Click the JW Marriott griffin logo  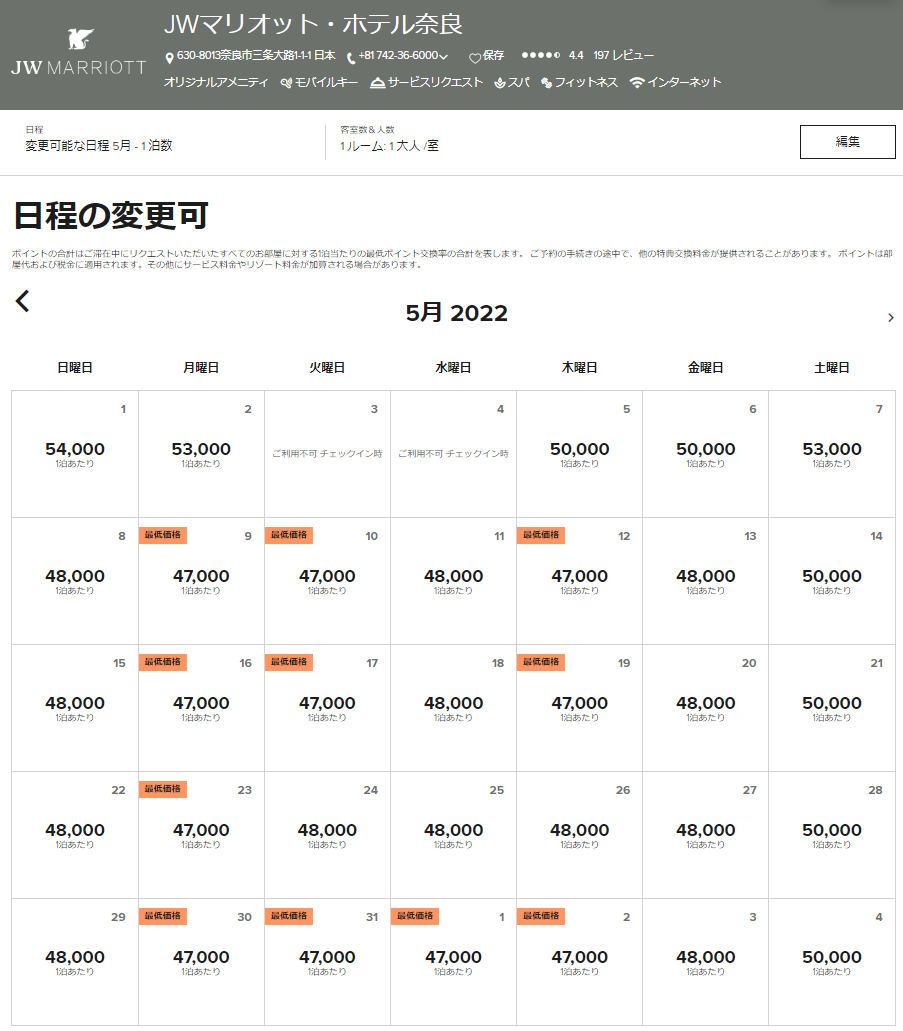point(78,41)
